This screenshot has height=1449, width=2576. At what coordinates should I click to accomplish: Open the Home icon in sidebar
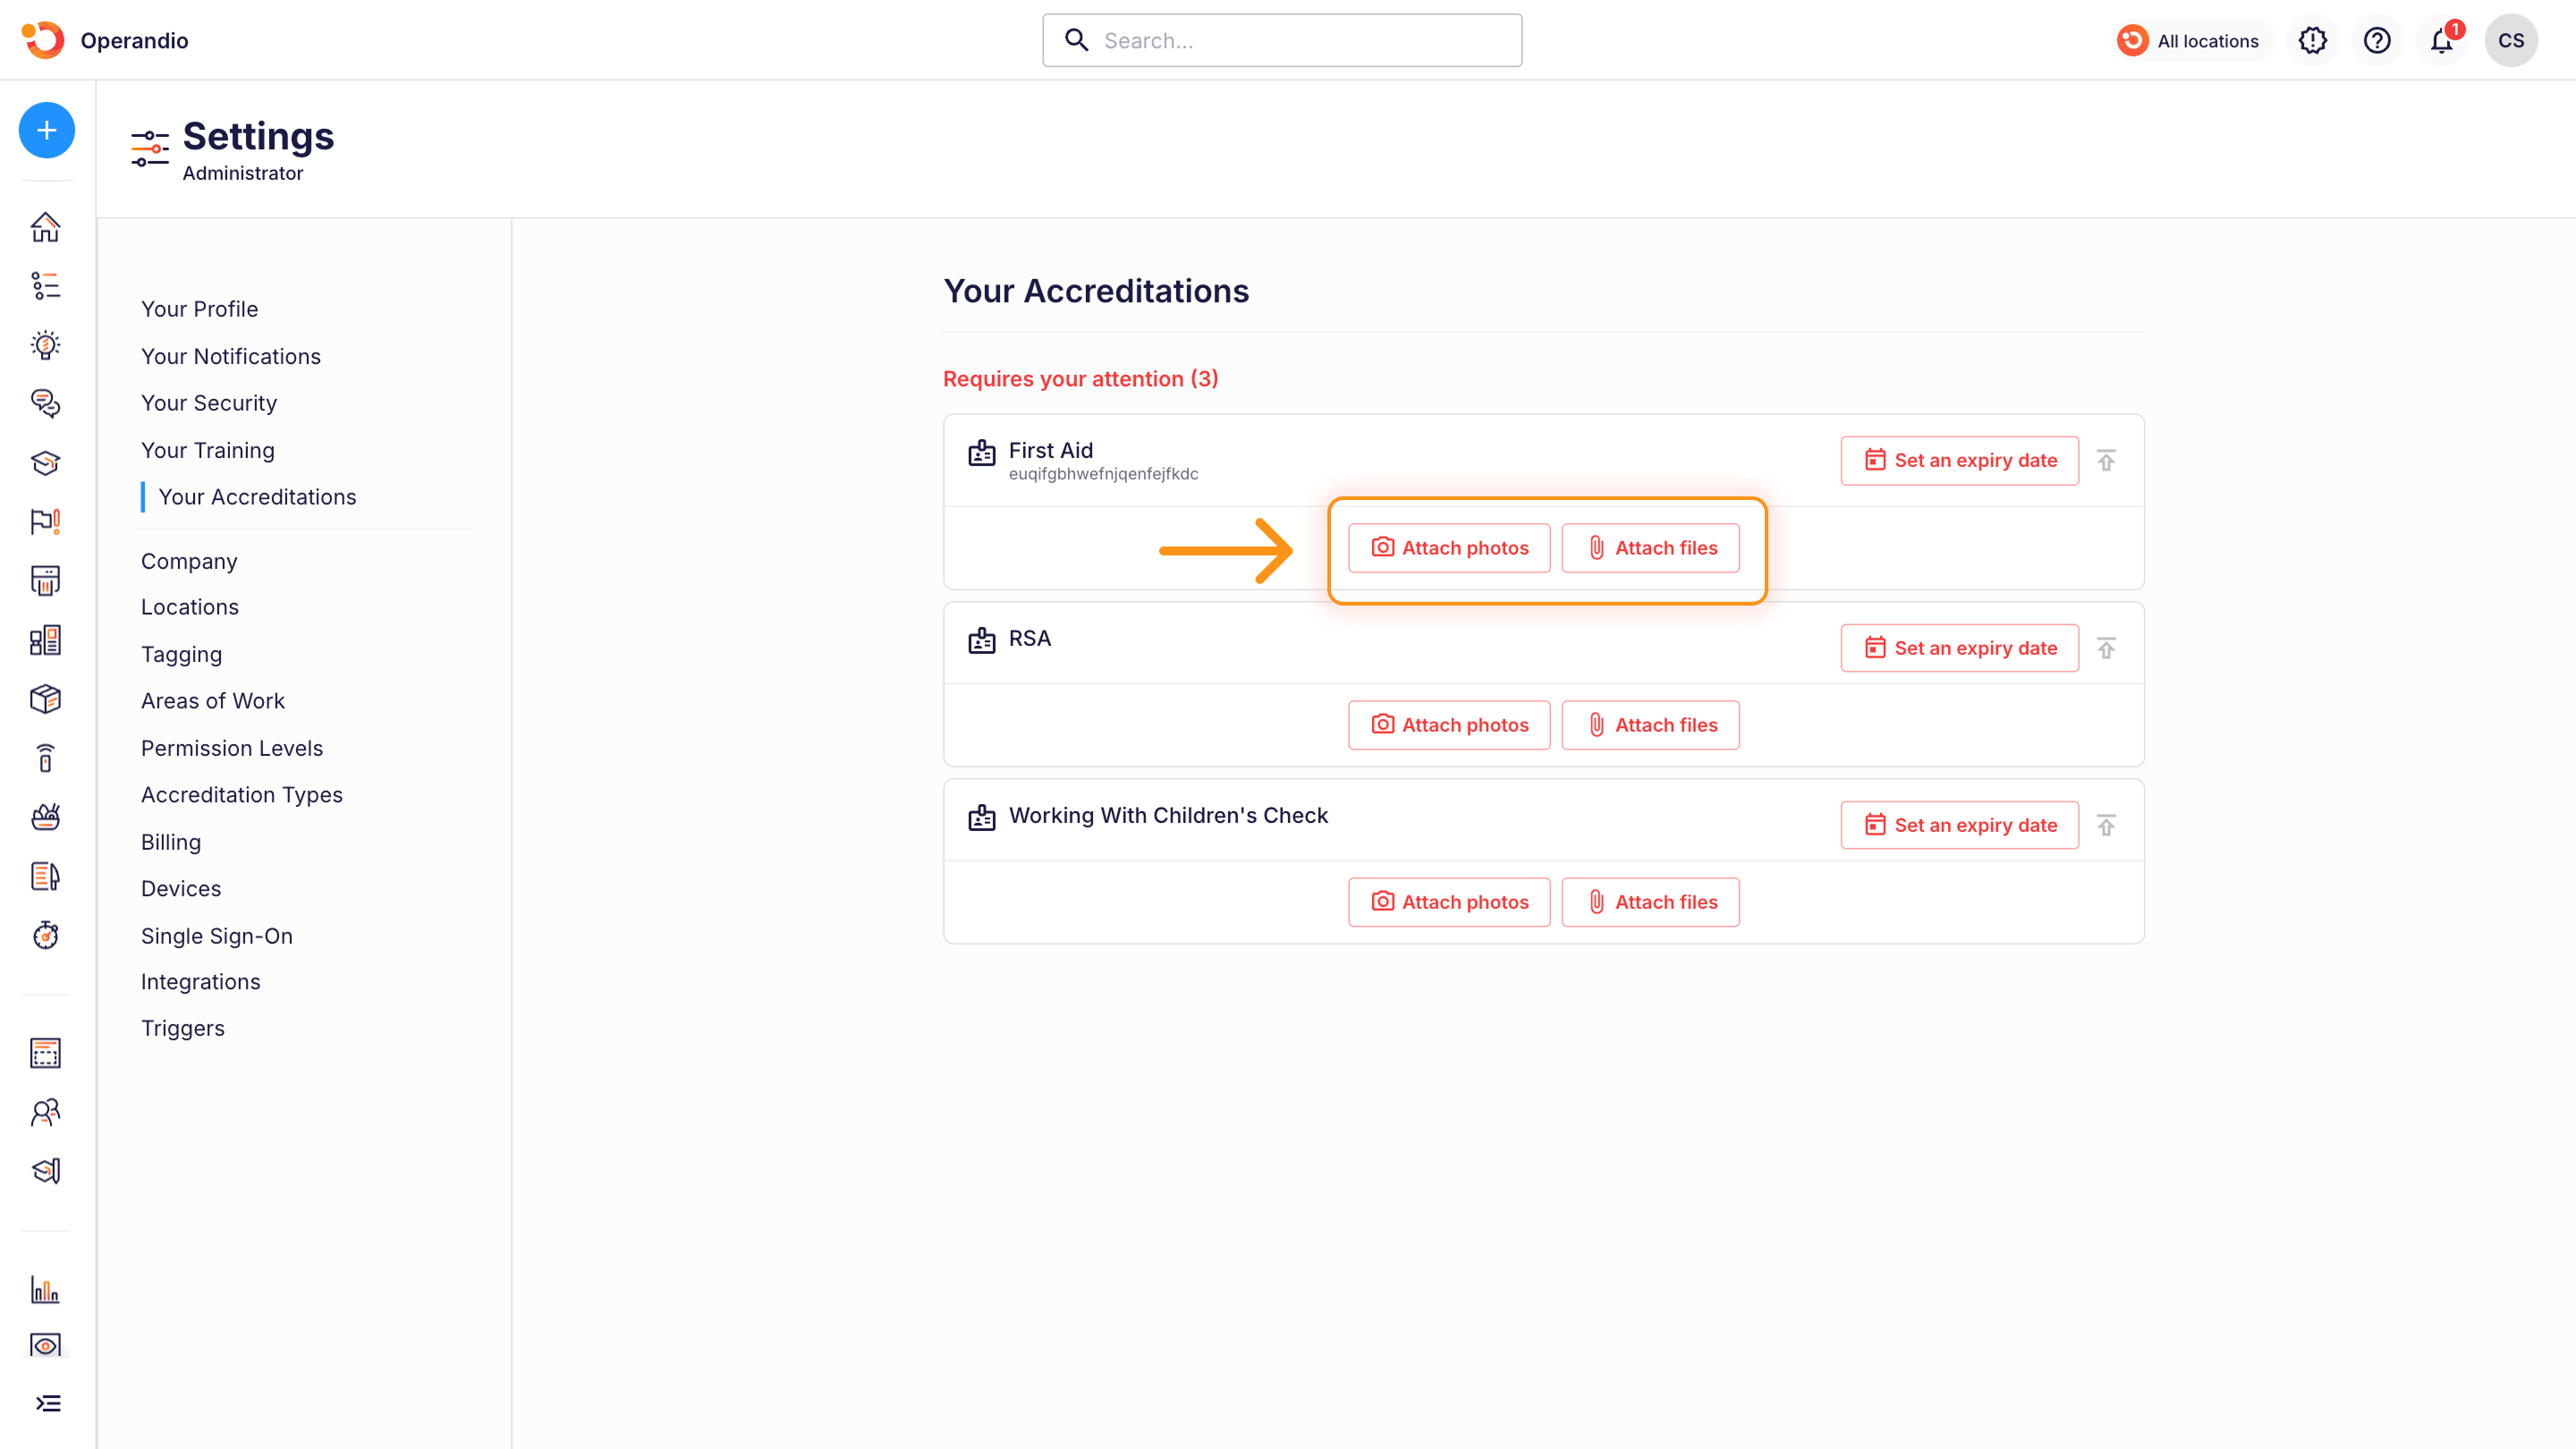tap(46, 227)
